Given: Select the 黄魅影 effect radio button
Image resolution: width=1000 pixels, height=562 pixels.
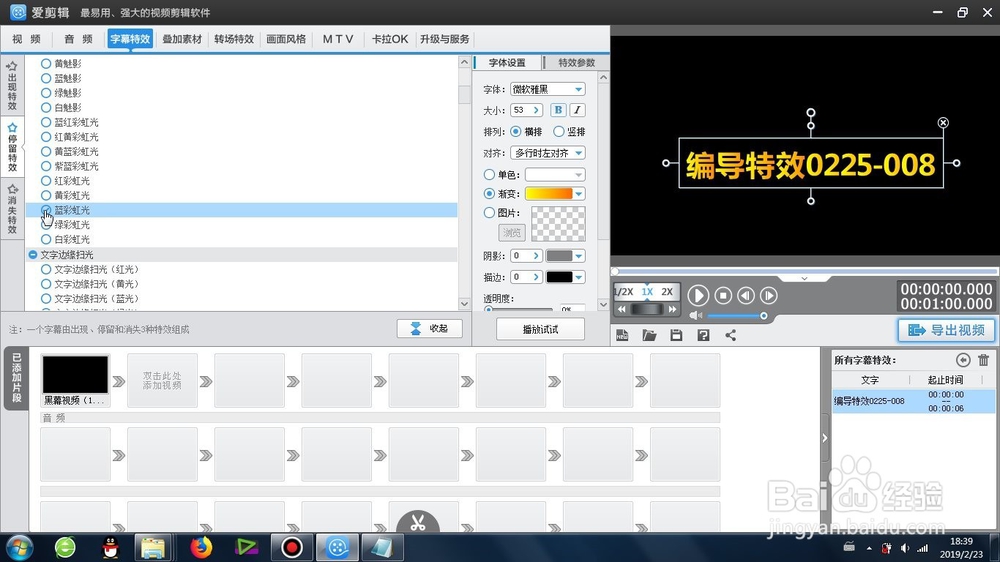Looking at the screenshot, I should 46,64.
